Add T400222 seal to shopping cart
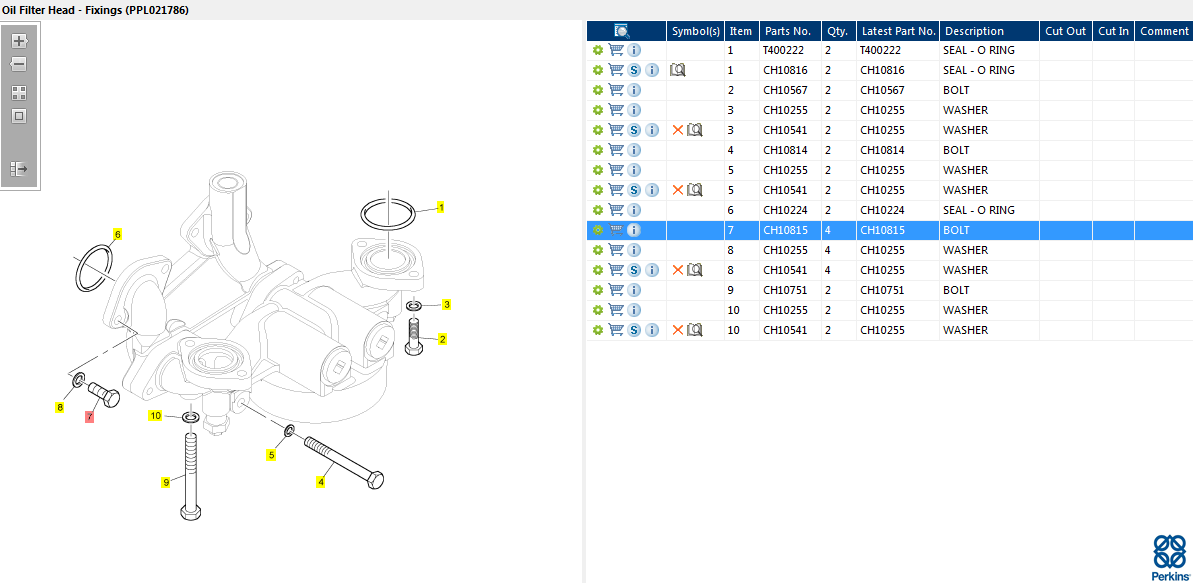The width and height of the screenshot is (1193, 583). pyautogui.click(x=616, y=50)
